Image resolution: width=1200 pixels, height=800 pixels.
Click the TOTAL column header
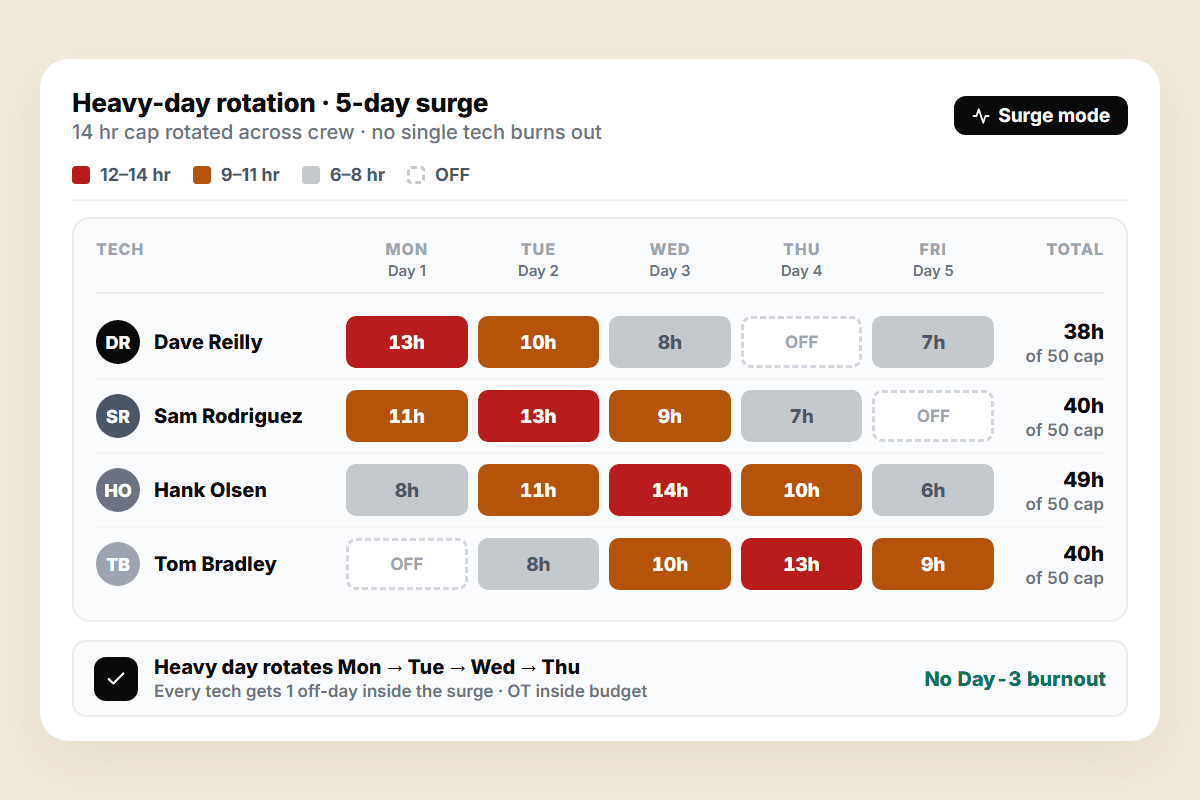[1075, 249]
